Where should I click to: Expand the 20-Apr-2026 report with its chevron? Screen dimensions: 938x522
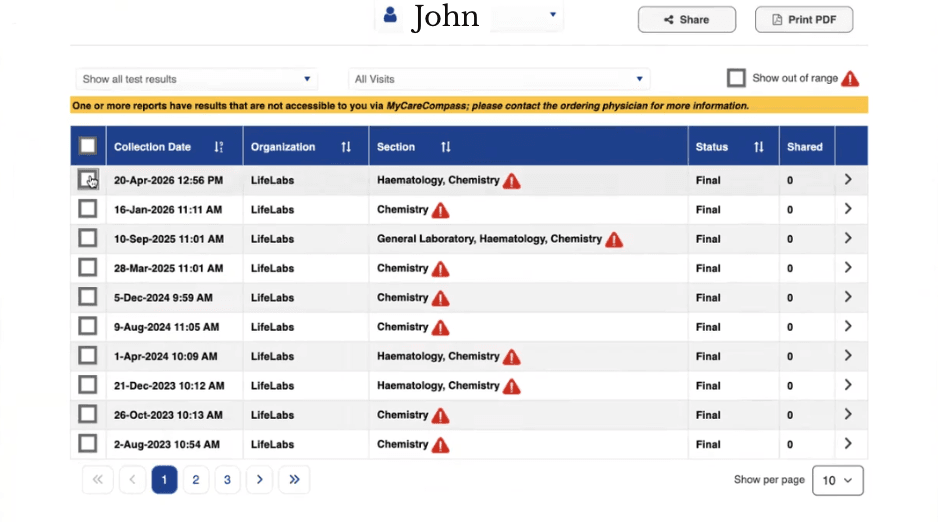coord(848,179)
